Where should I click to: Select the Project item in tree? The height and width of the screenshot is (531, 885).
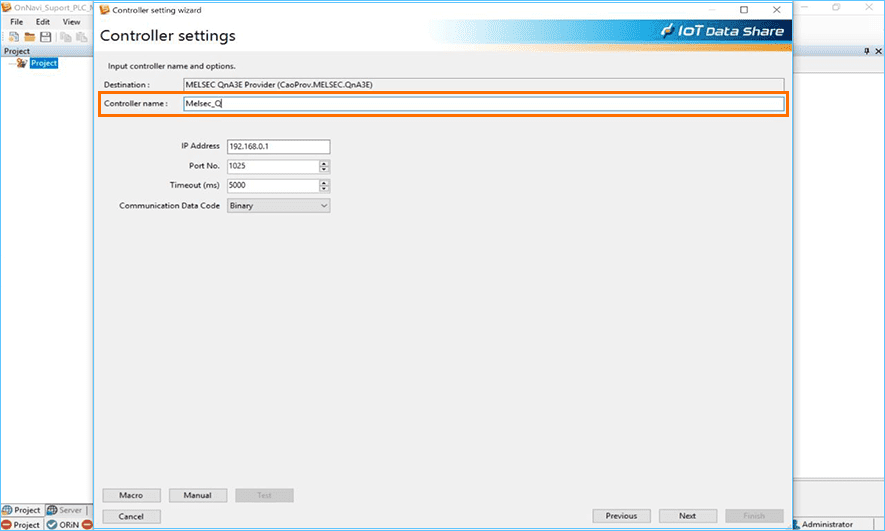click(44, 63)
